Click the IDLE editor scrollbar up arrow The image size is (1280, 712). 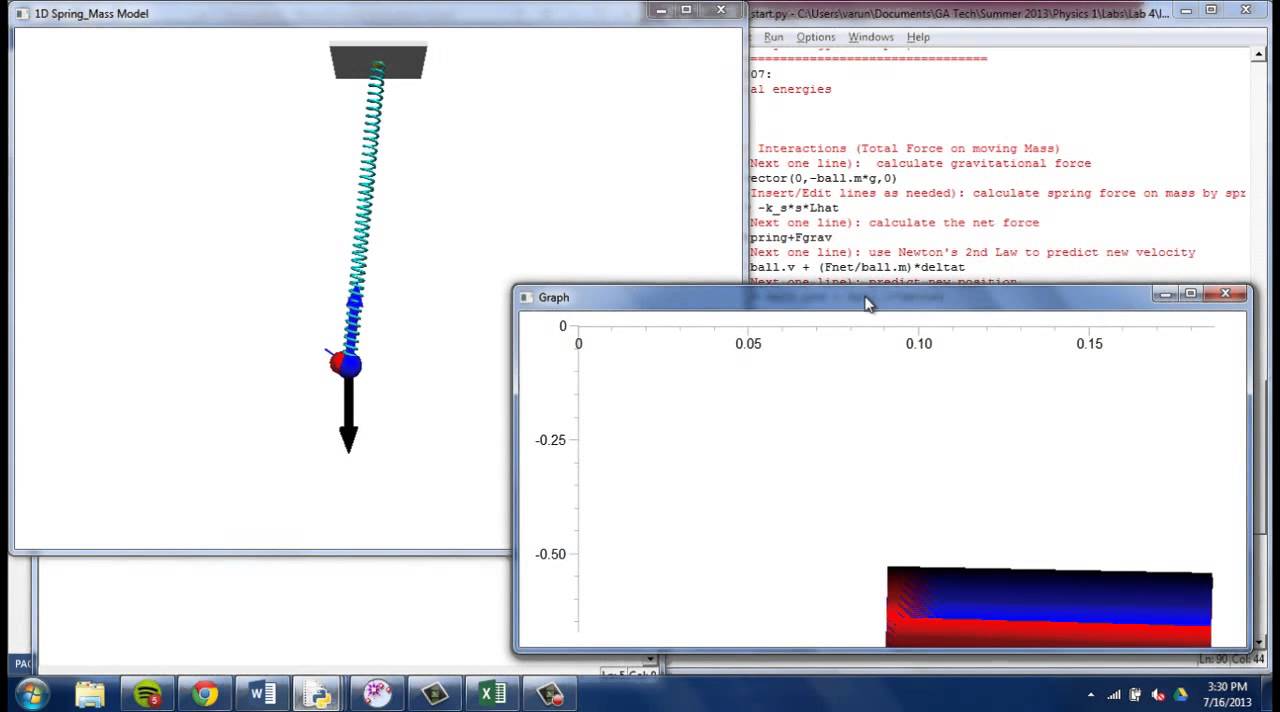1259,55
